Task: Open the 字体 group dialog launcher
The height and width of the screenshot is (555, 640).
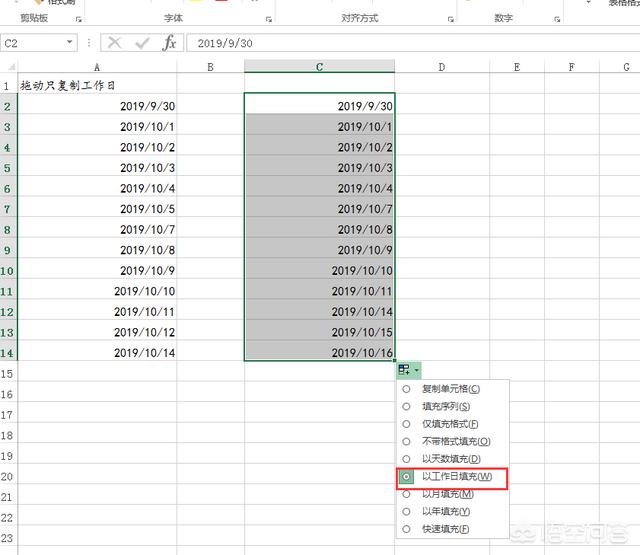Action: tap(268, 19)
